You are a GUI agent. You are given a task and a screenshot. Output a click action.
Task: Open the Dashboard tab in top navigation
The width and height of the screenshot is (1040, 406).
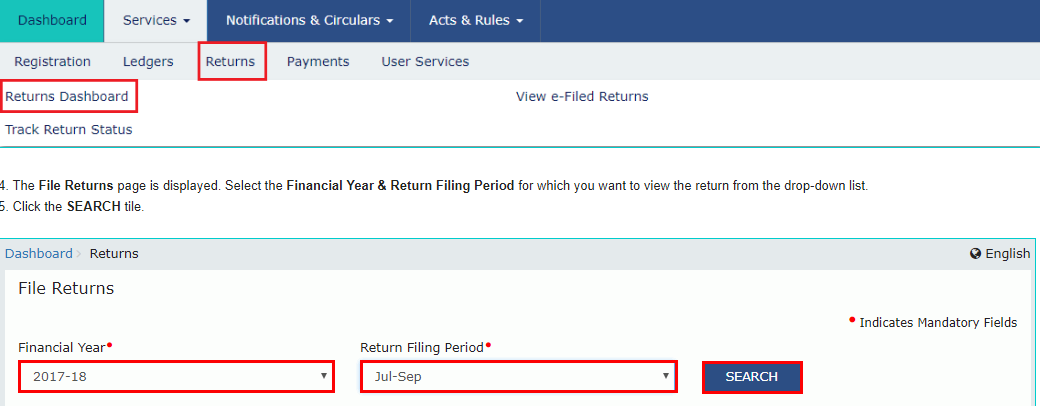(52, 20)
